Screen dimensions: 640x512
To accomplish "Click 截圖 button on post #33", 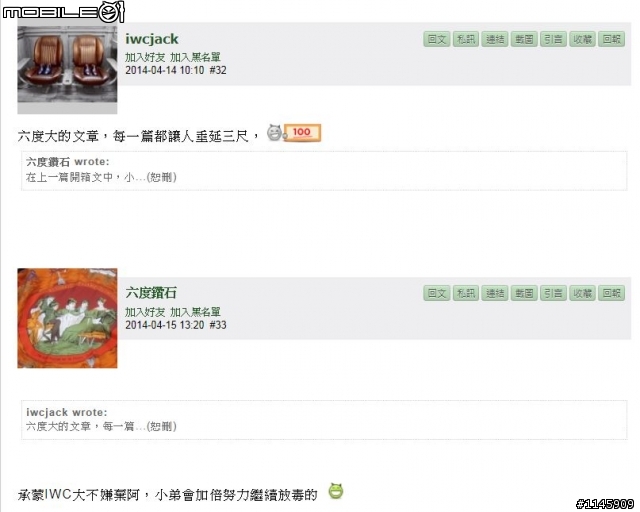I will pyautogui.click(x=524, y=293).
